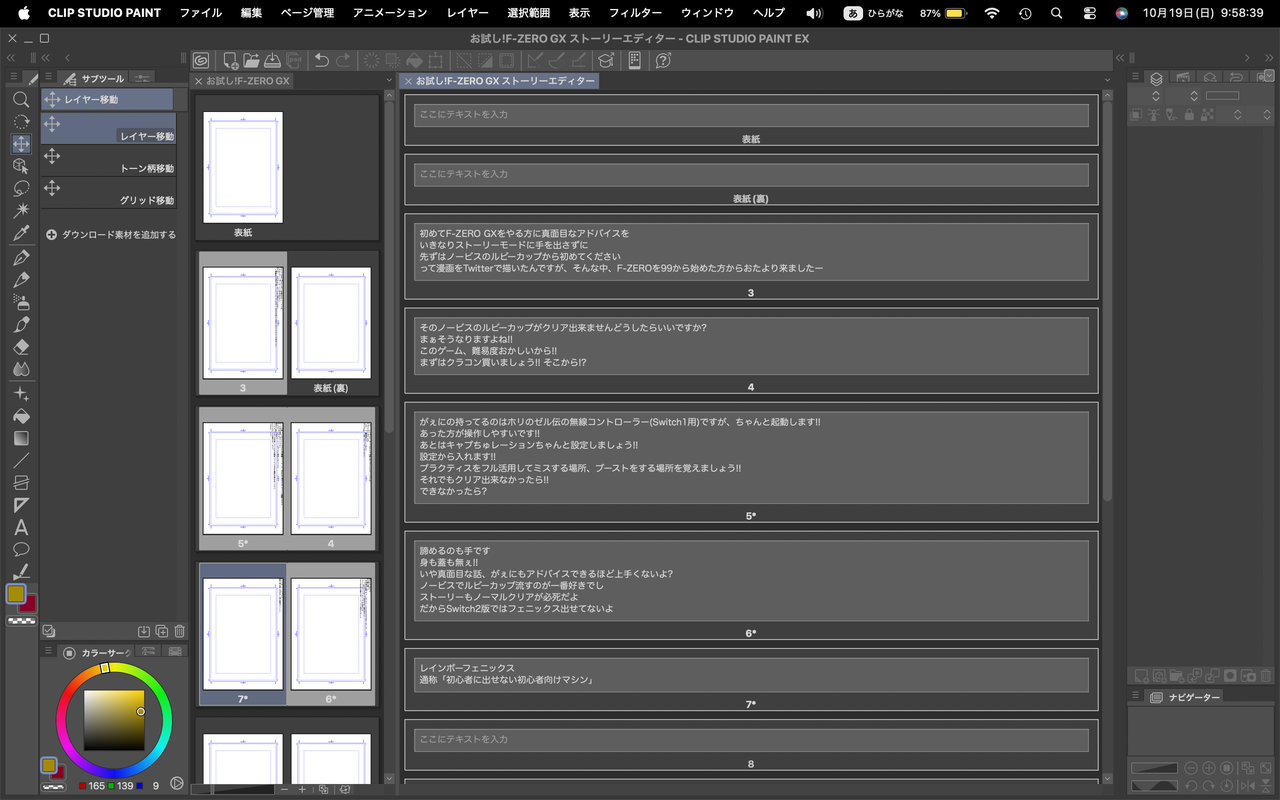The image size is (1280, 800).
Task: Select the Eraser tool
Action: [21, 346]
